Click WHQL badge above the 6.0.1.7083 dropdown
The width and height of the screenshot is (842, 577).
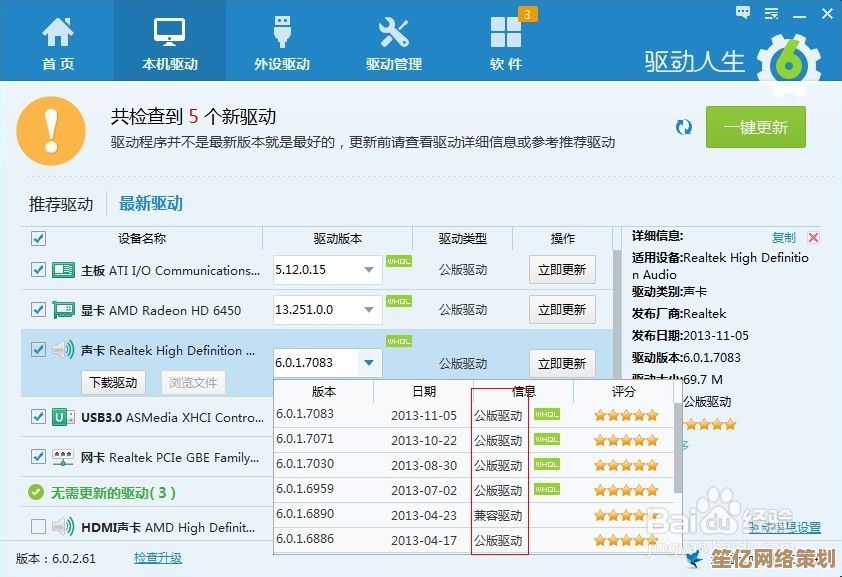tap(399, 341)
